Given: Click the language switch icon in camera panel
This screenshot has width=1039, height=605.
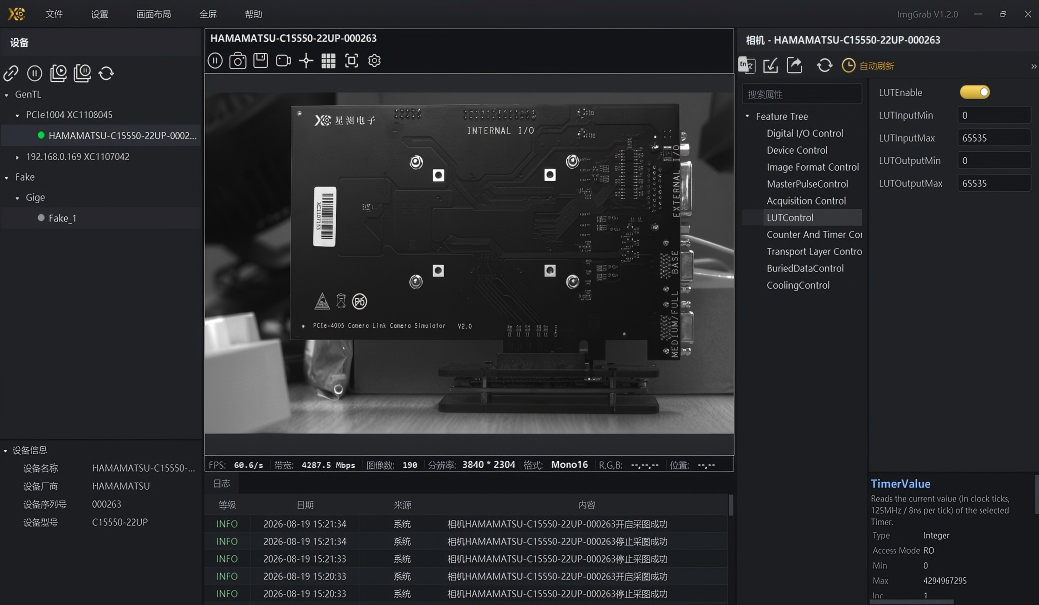Looking at the screenshot, I should 747,65.
